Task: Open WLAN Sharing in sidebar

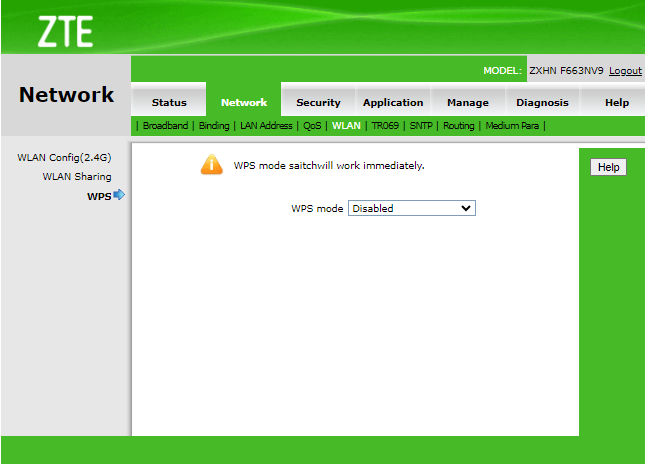Action: (x=77, y=177)
